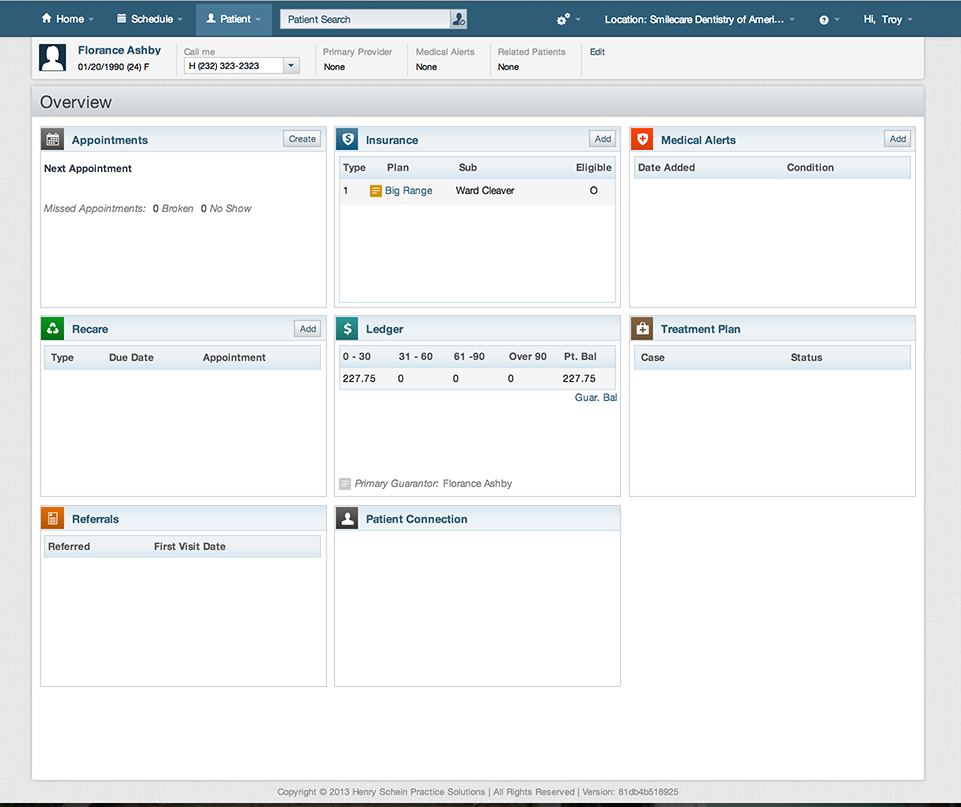Click the Patient Connection panel title
961x807 pixels.
click(x=417, y=519)
